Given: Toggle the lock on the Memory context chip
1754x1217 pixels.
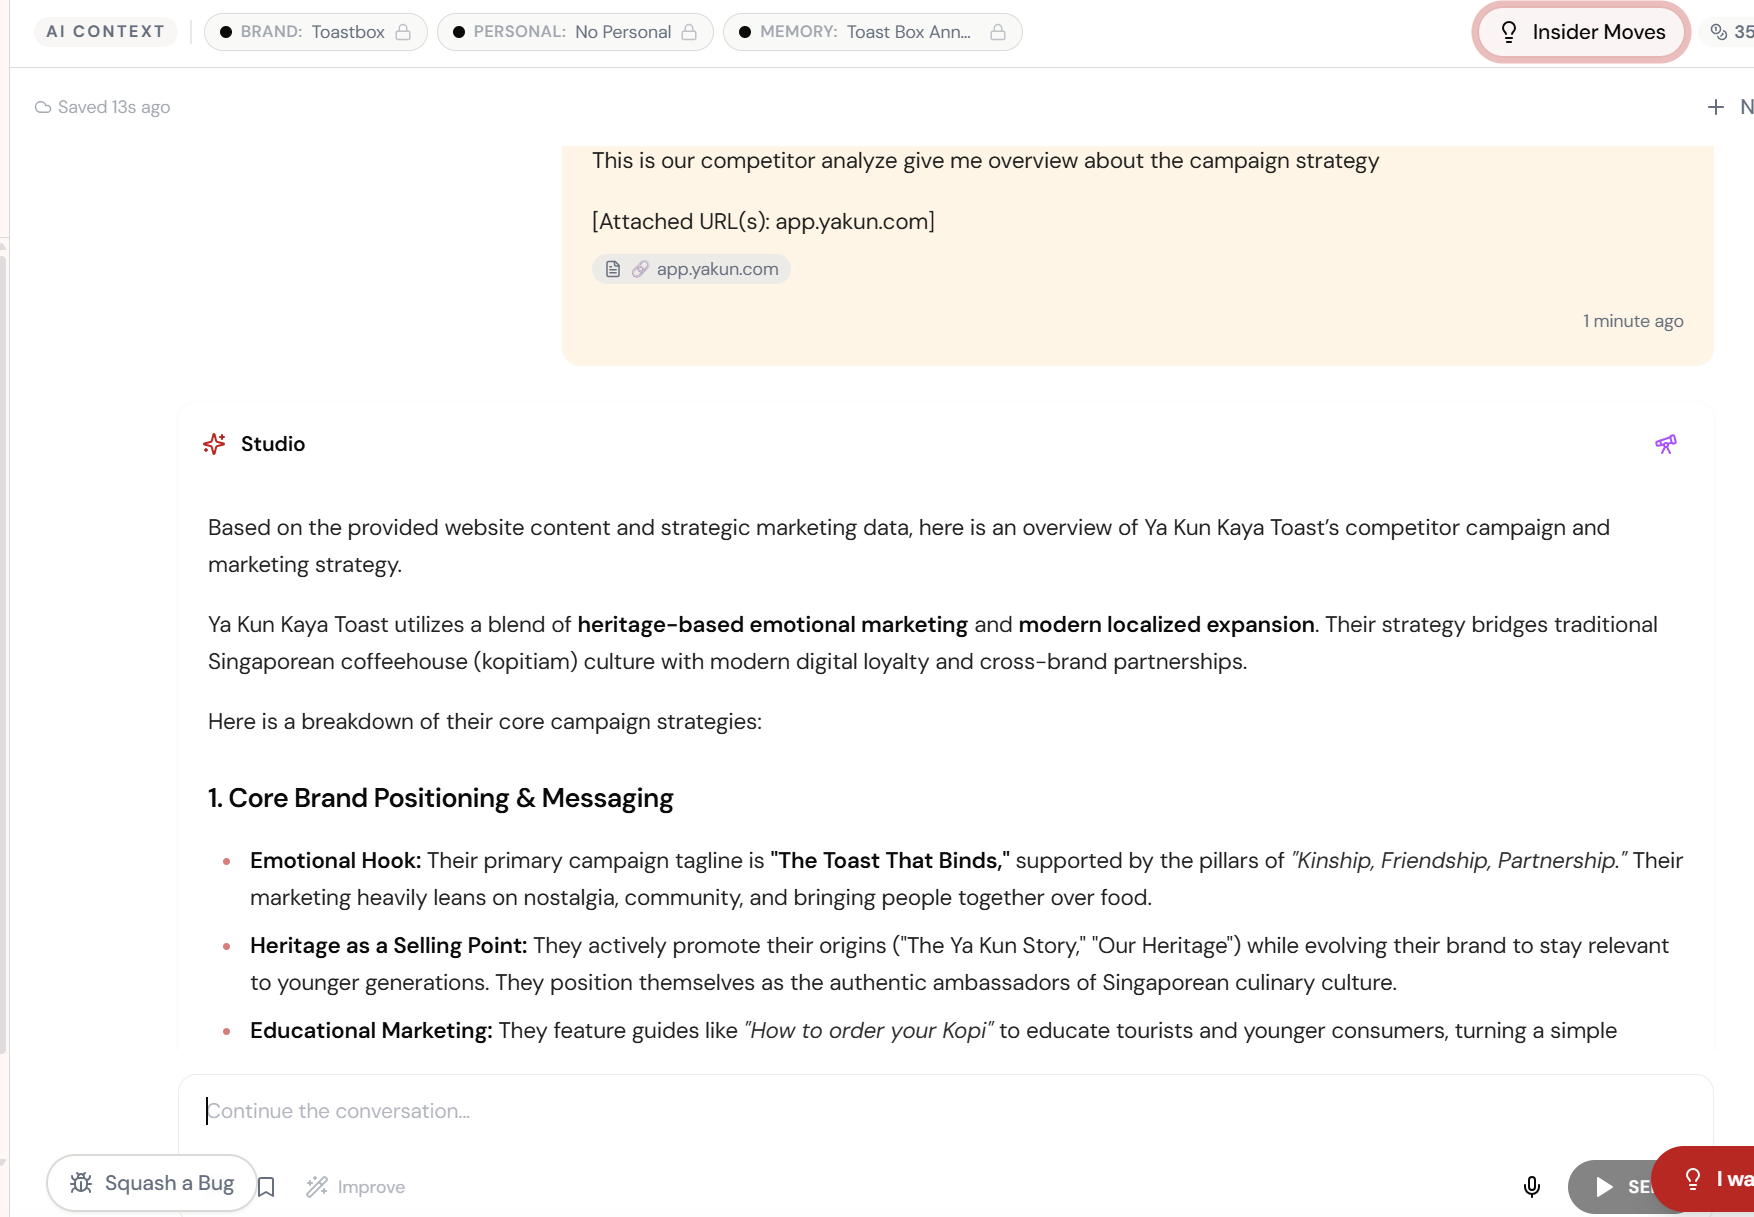Looking at the screenshot, I should point(997,32).
